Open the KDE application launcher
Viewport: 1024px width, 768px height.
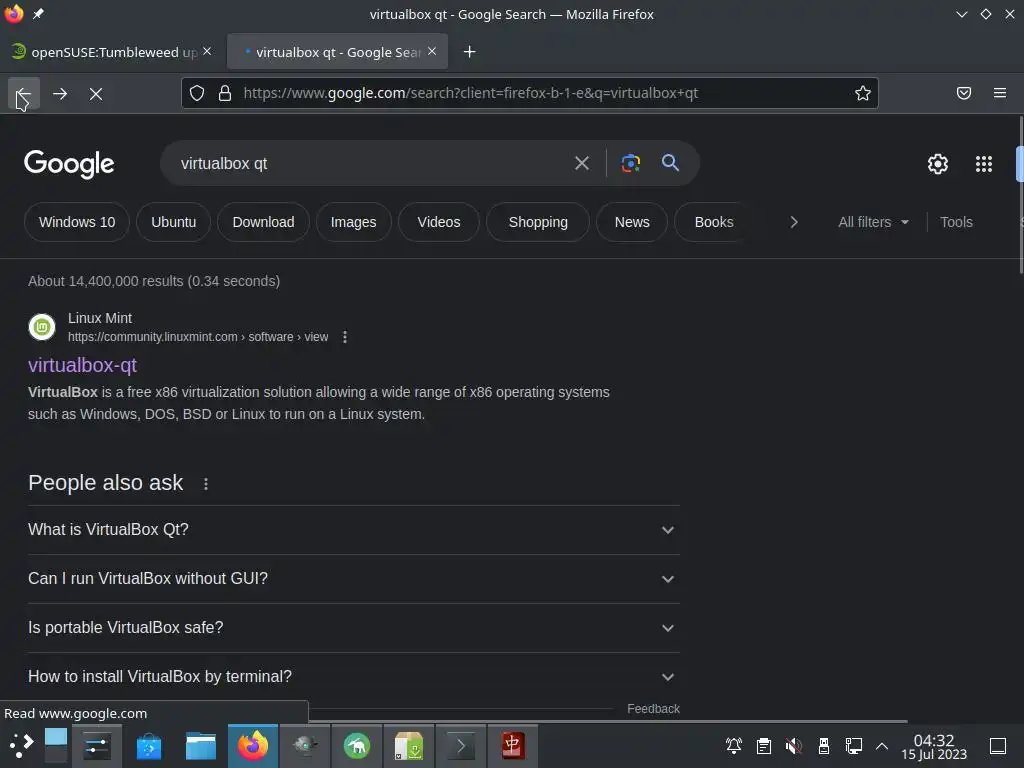coord(21,746)
